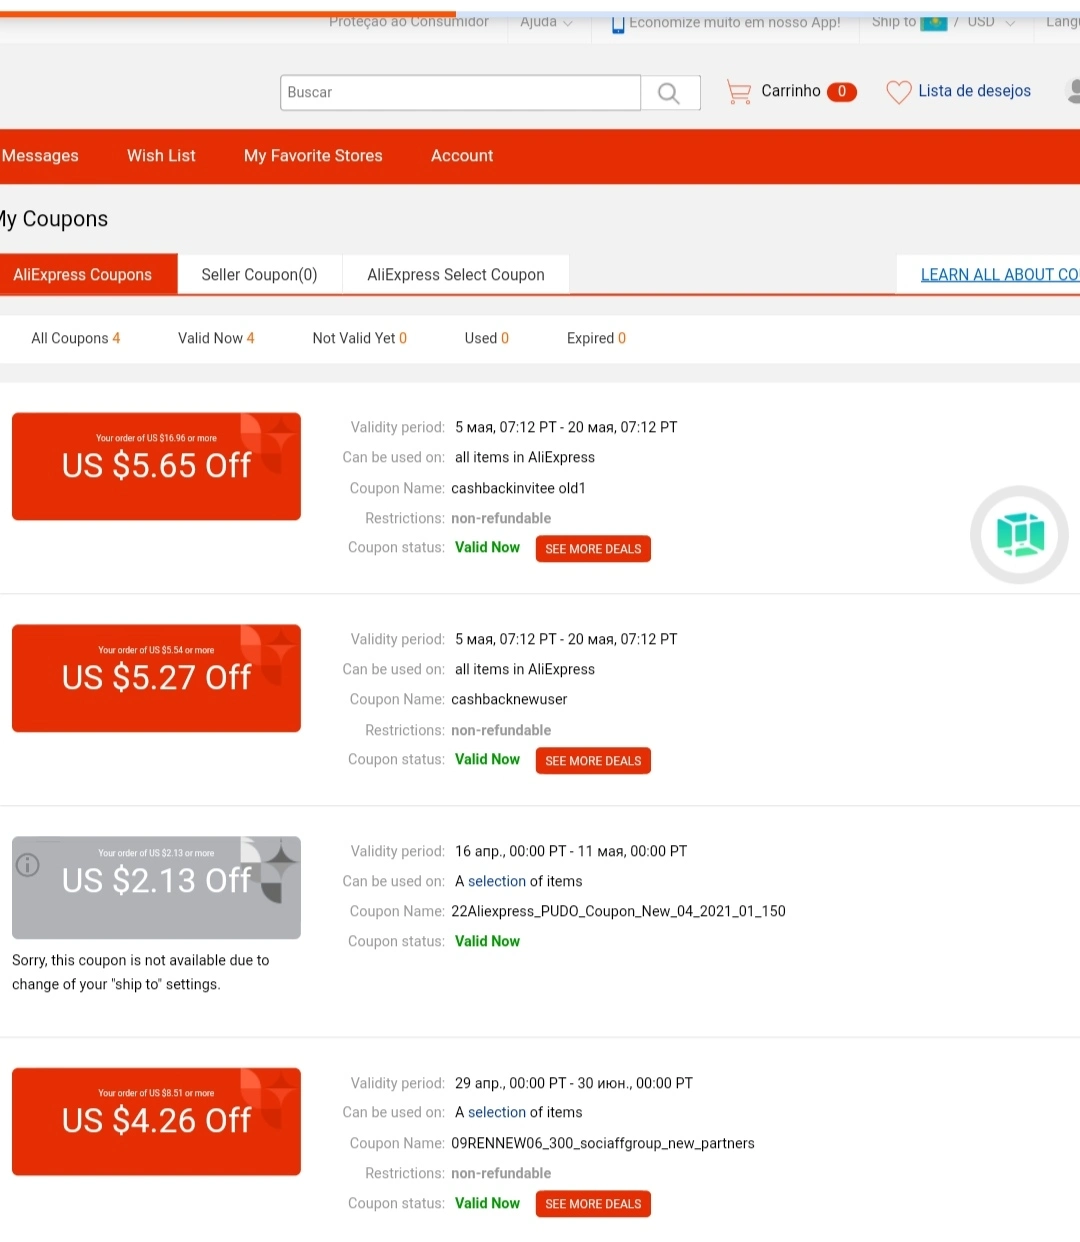Open Carrinho link

point(791,91)
